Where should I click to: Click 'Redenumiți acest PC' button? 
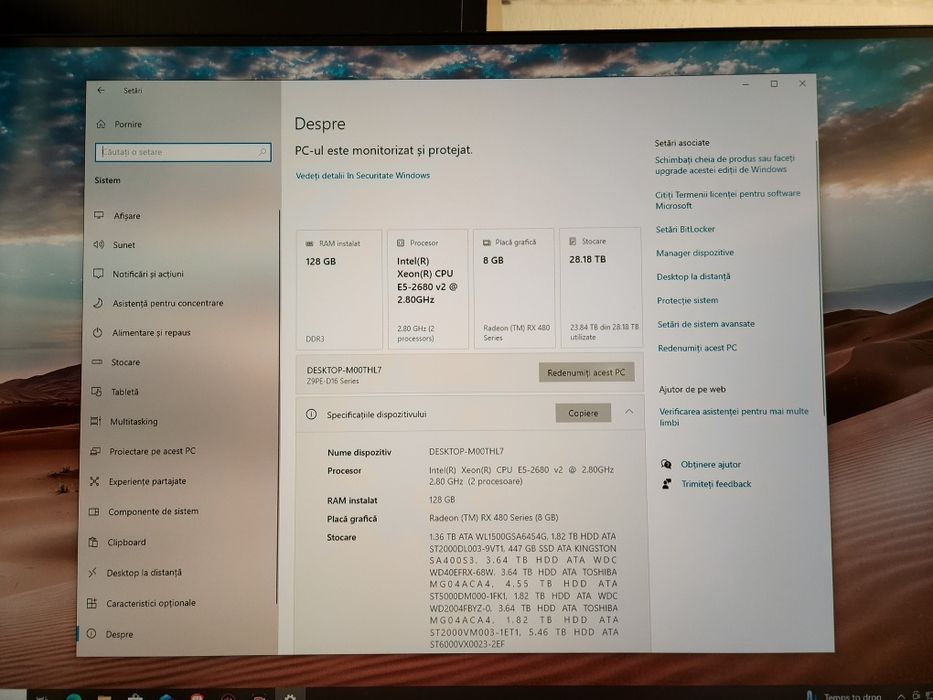point(587,373)
